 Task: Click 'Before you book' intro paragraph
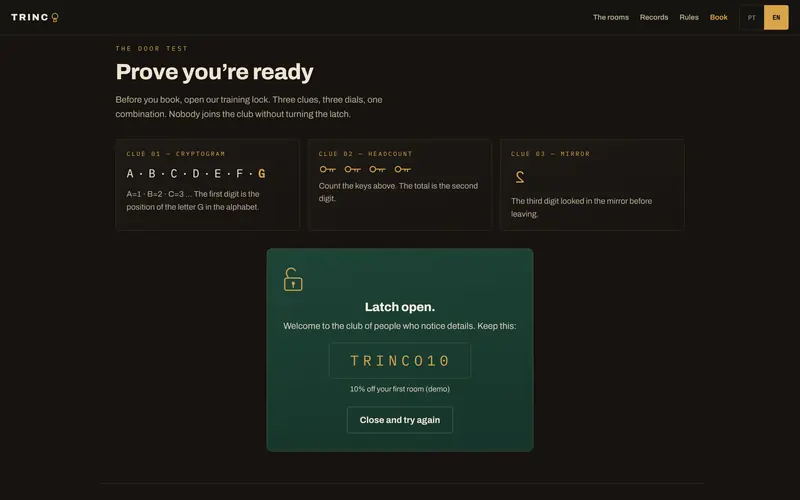pyautogui.click(x=248, y=107)
